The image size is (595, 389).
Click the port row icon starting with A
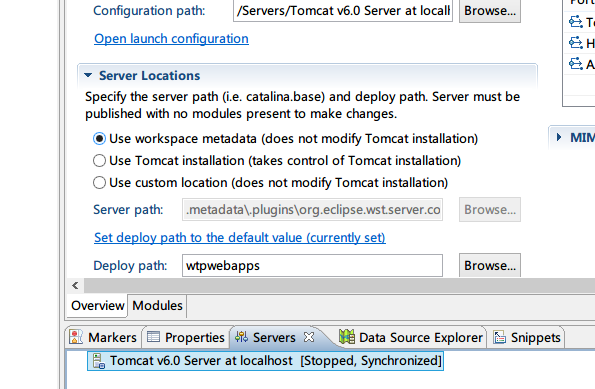pyautogui.click(x=576, y=63)
